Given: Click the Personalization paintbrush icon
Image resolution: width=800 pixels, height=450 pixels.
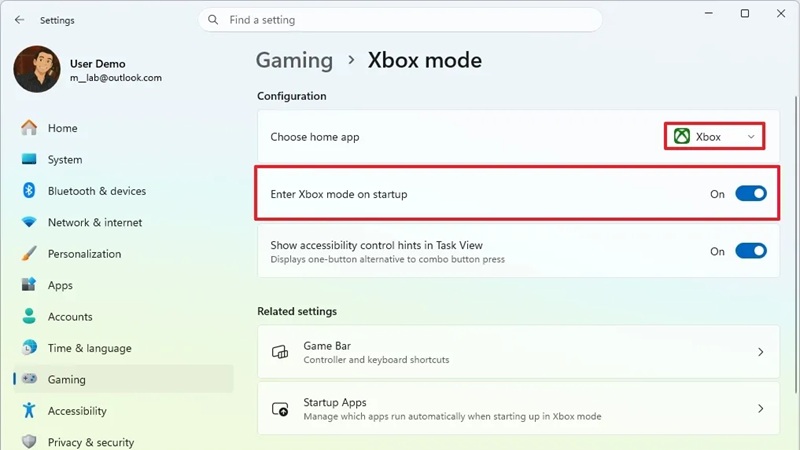Looking at the screenshot, I should point(29,253).
